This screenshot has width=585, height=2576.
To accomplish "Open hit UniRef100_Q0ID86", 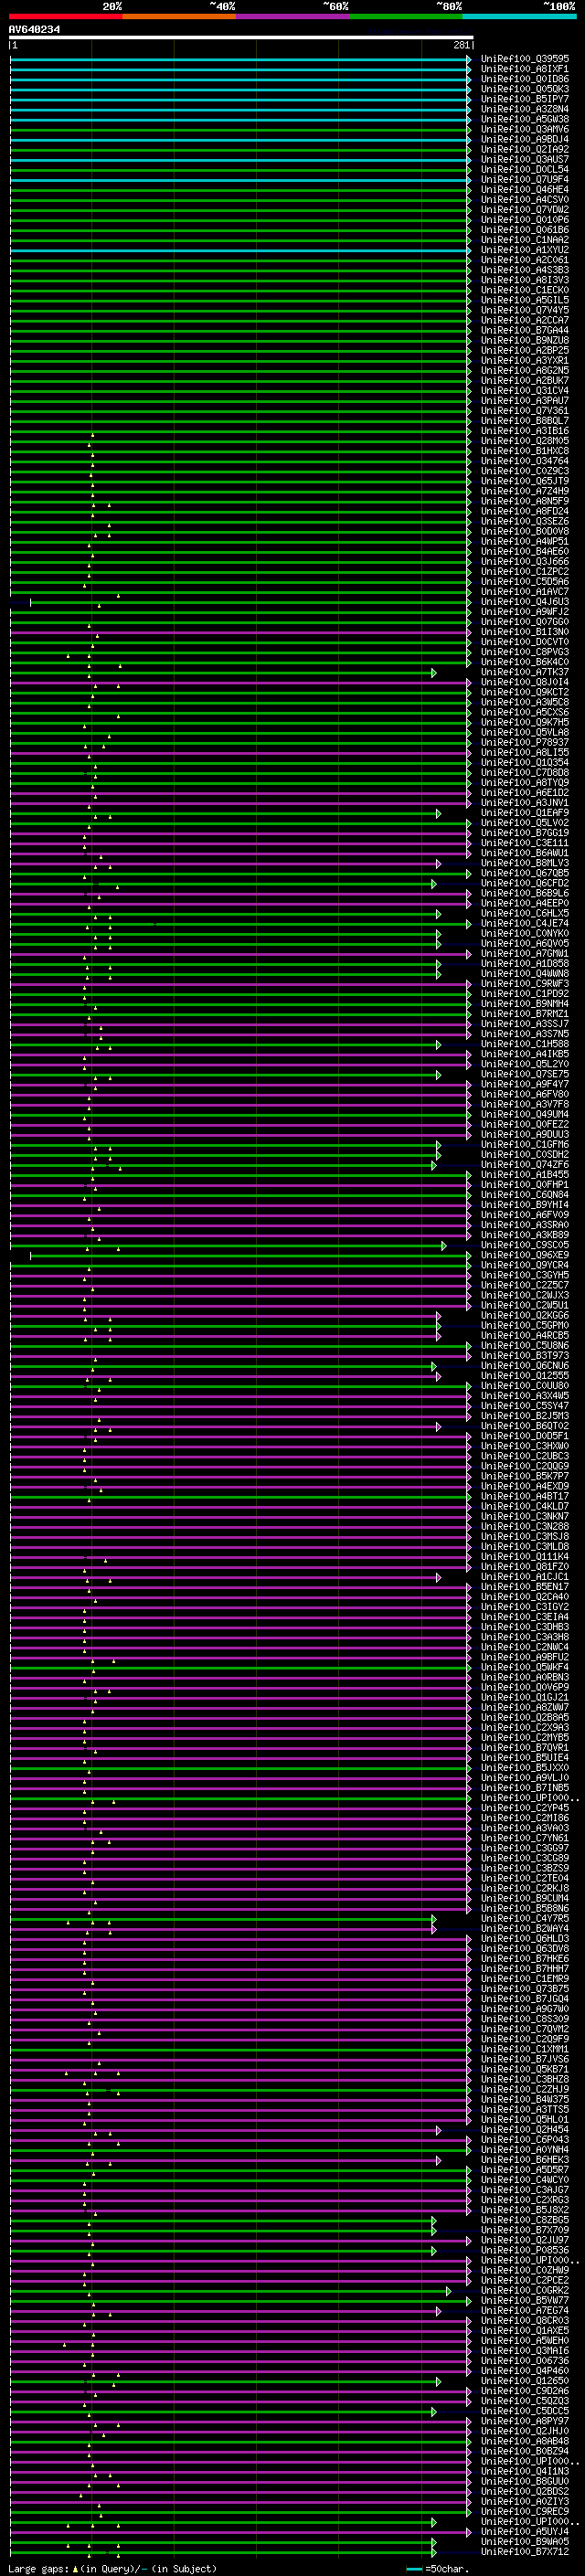I will click(x=524, y=79).
